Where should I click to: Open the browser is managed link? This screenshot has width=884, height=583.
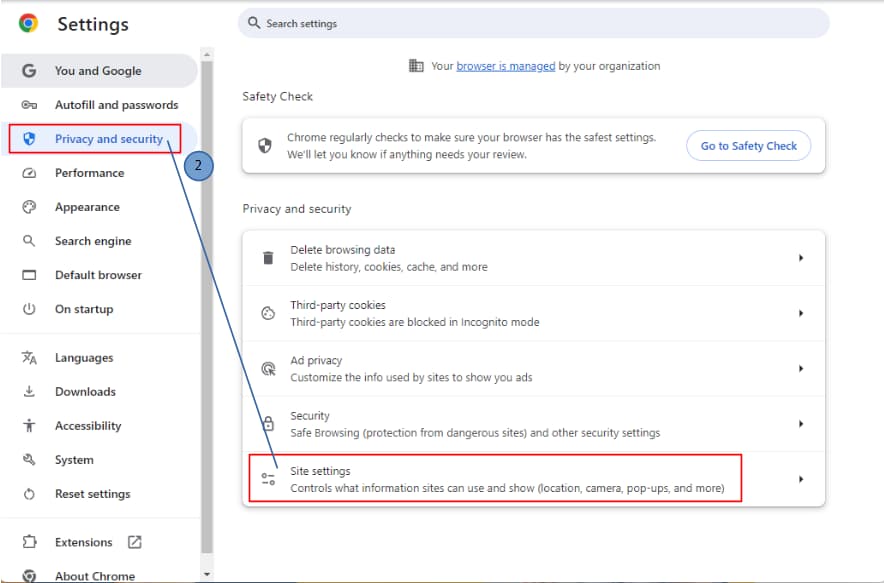coord(507,65)
